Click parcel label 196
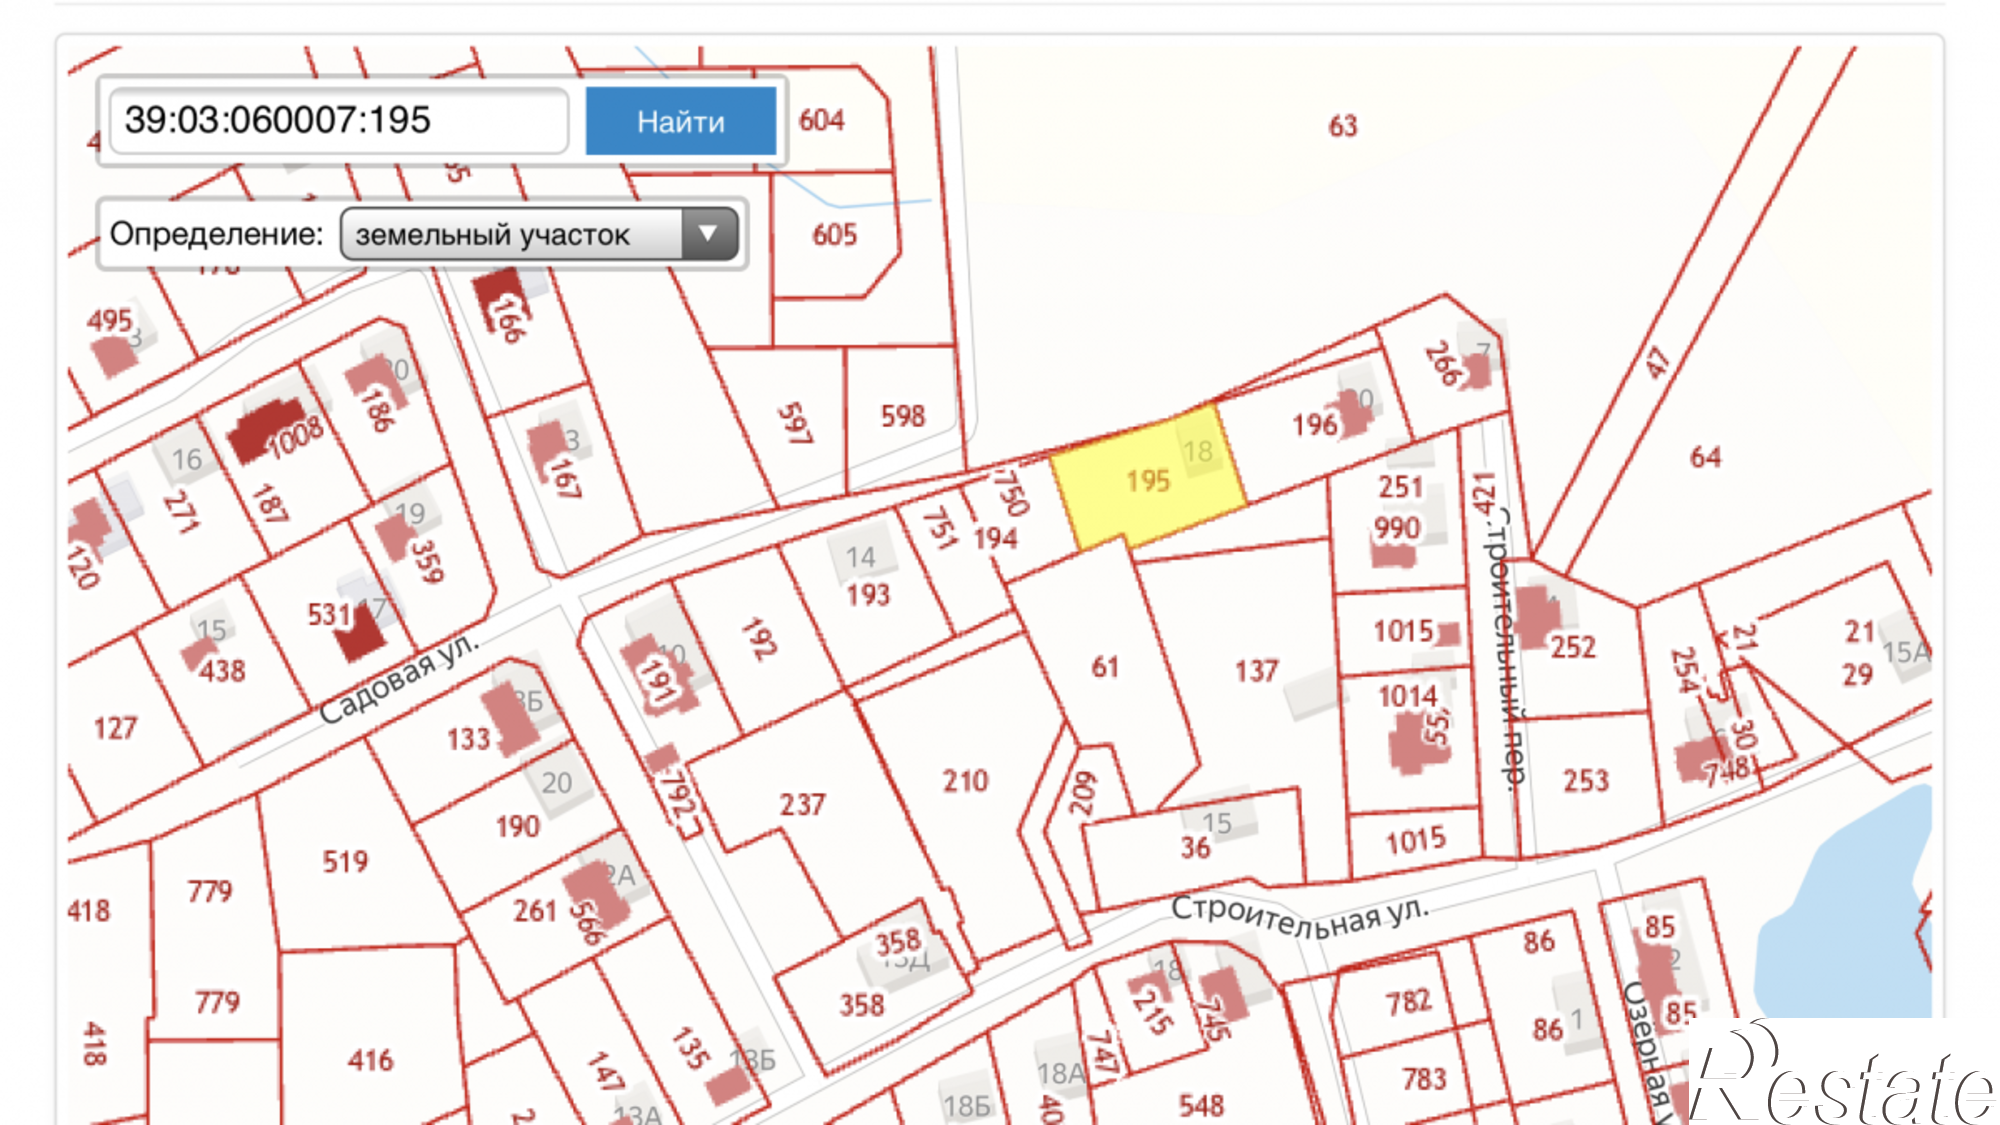The height and width of the screenshot is (1125, 2000). (1315, 425)
